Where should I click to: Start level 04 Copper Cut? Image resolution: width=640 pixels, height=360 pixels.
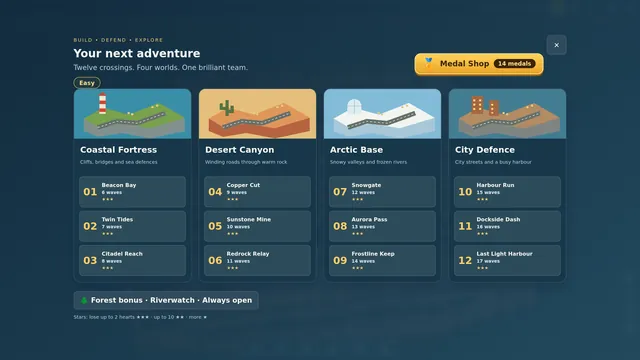tap(257, 192)
